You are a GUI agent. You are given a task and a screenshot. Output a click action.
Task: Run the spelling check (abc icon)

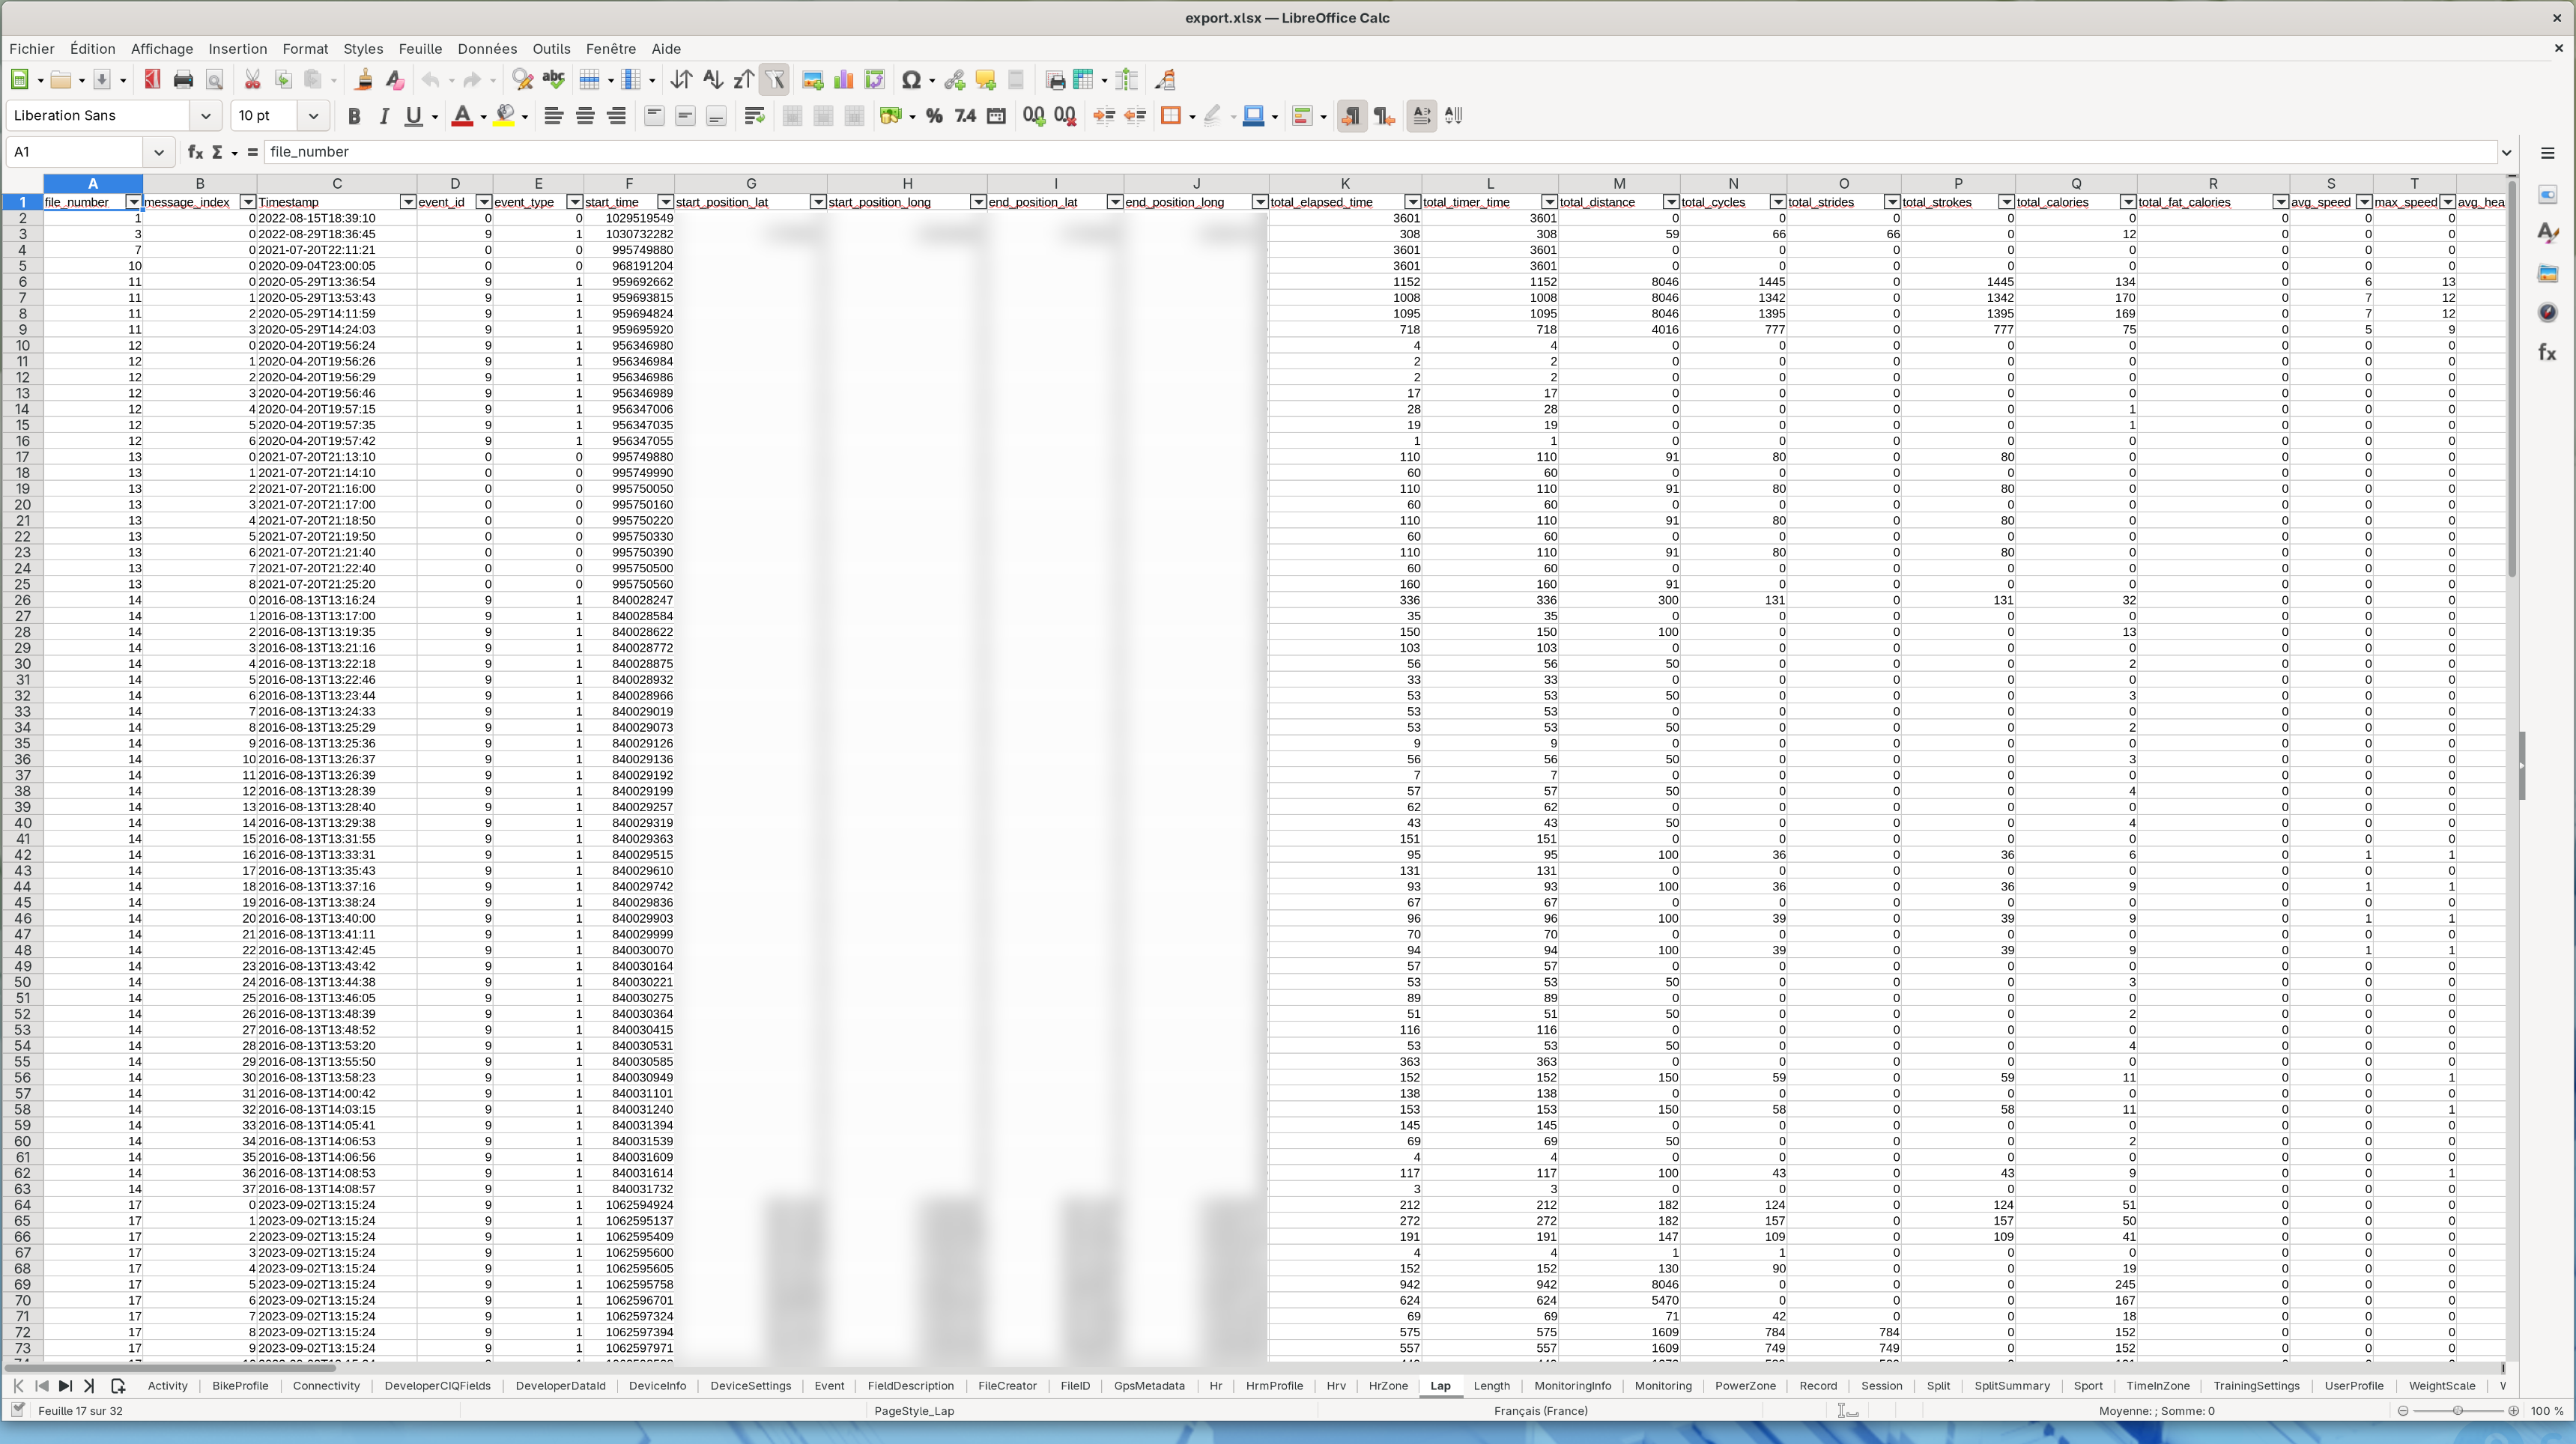point(553,80)
